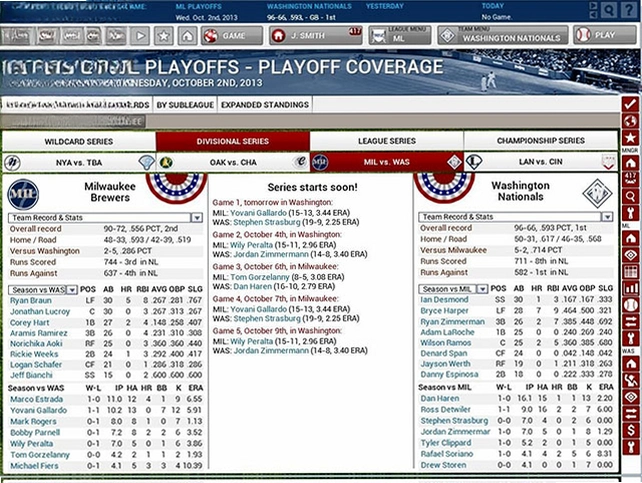Switch to League Series tab
The image size is (642, 483).
387,141
